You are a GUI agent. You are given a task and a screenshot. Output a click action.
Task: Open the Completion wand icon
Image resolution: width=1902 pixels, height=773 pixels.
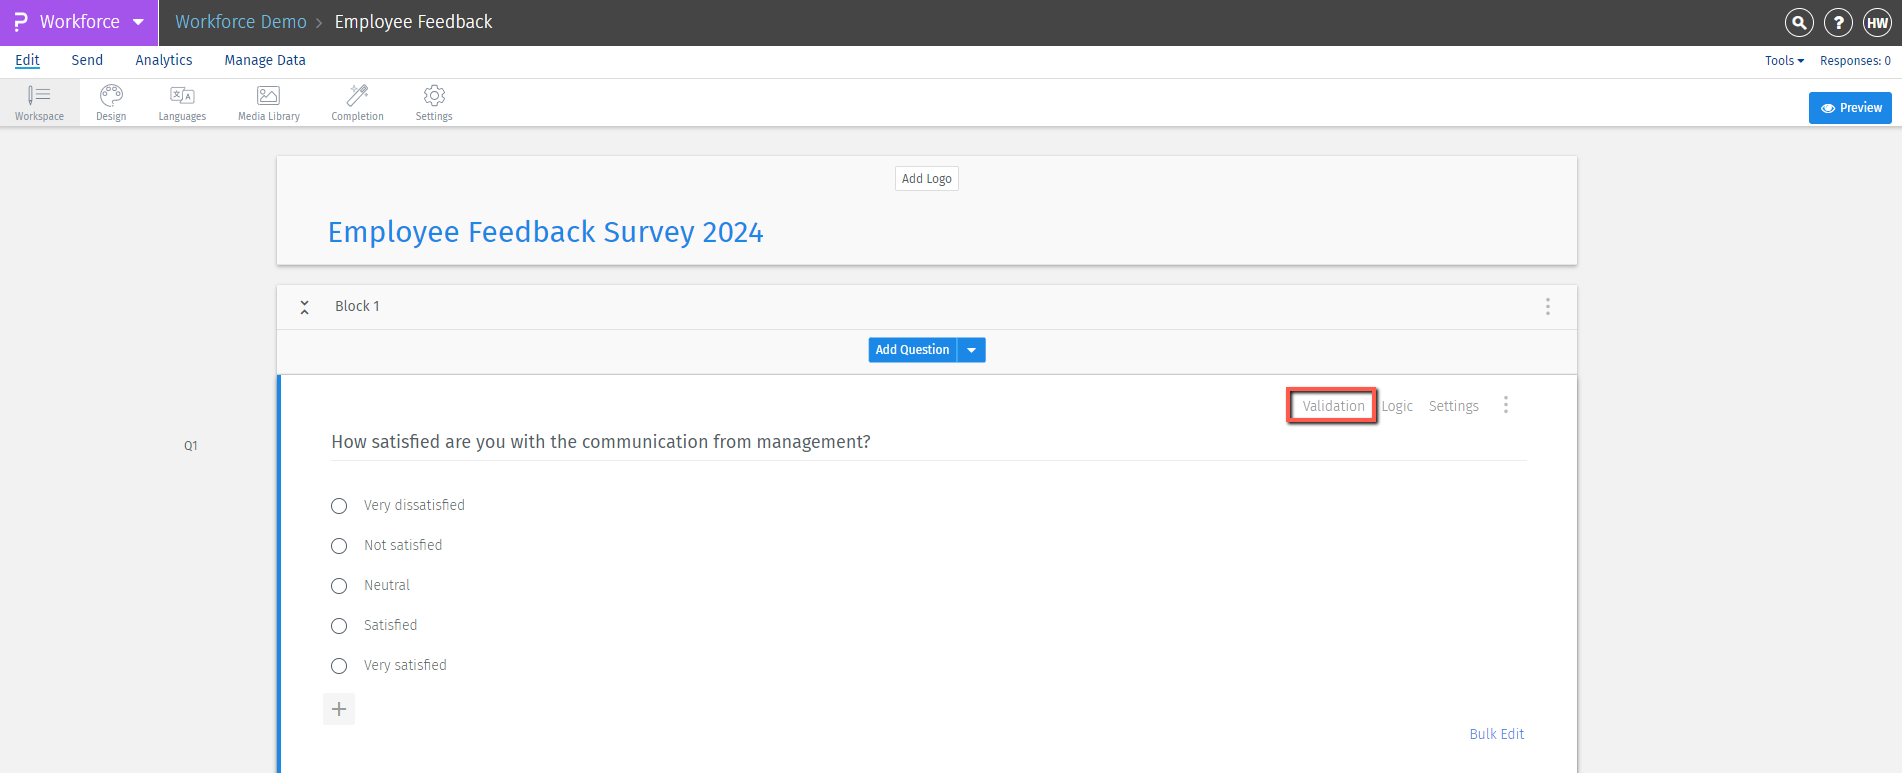(x=357, y=96)
